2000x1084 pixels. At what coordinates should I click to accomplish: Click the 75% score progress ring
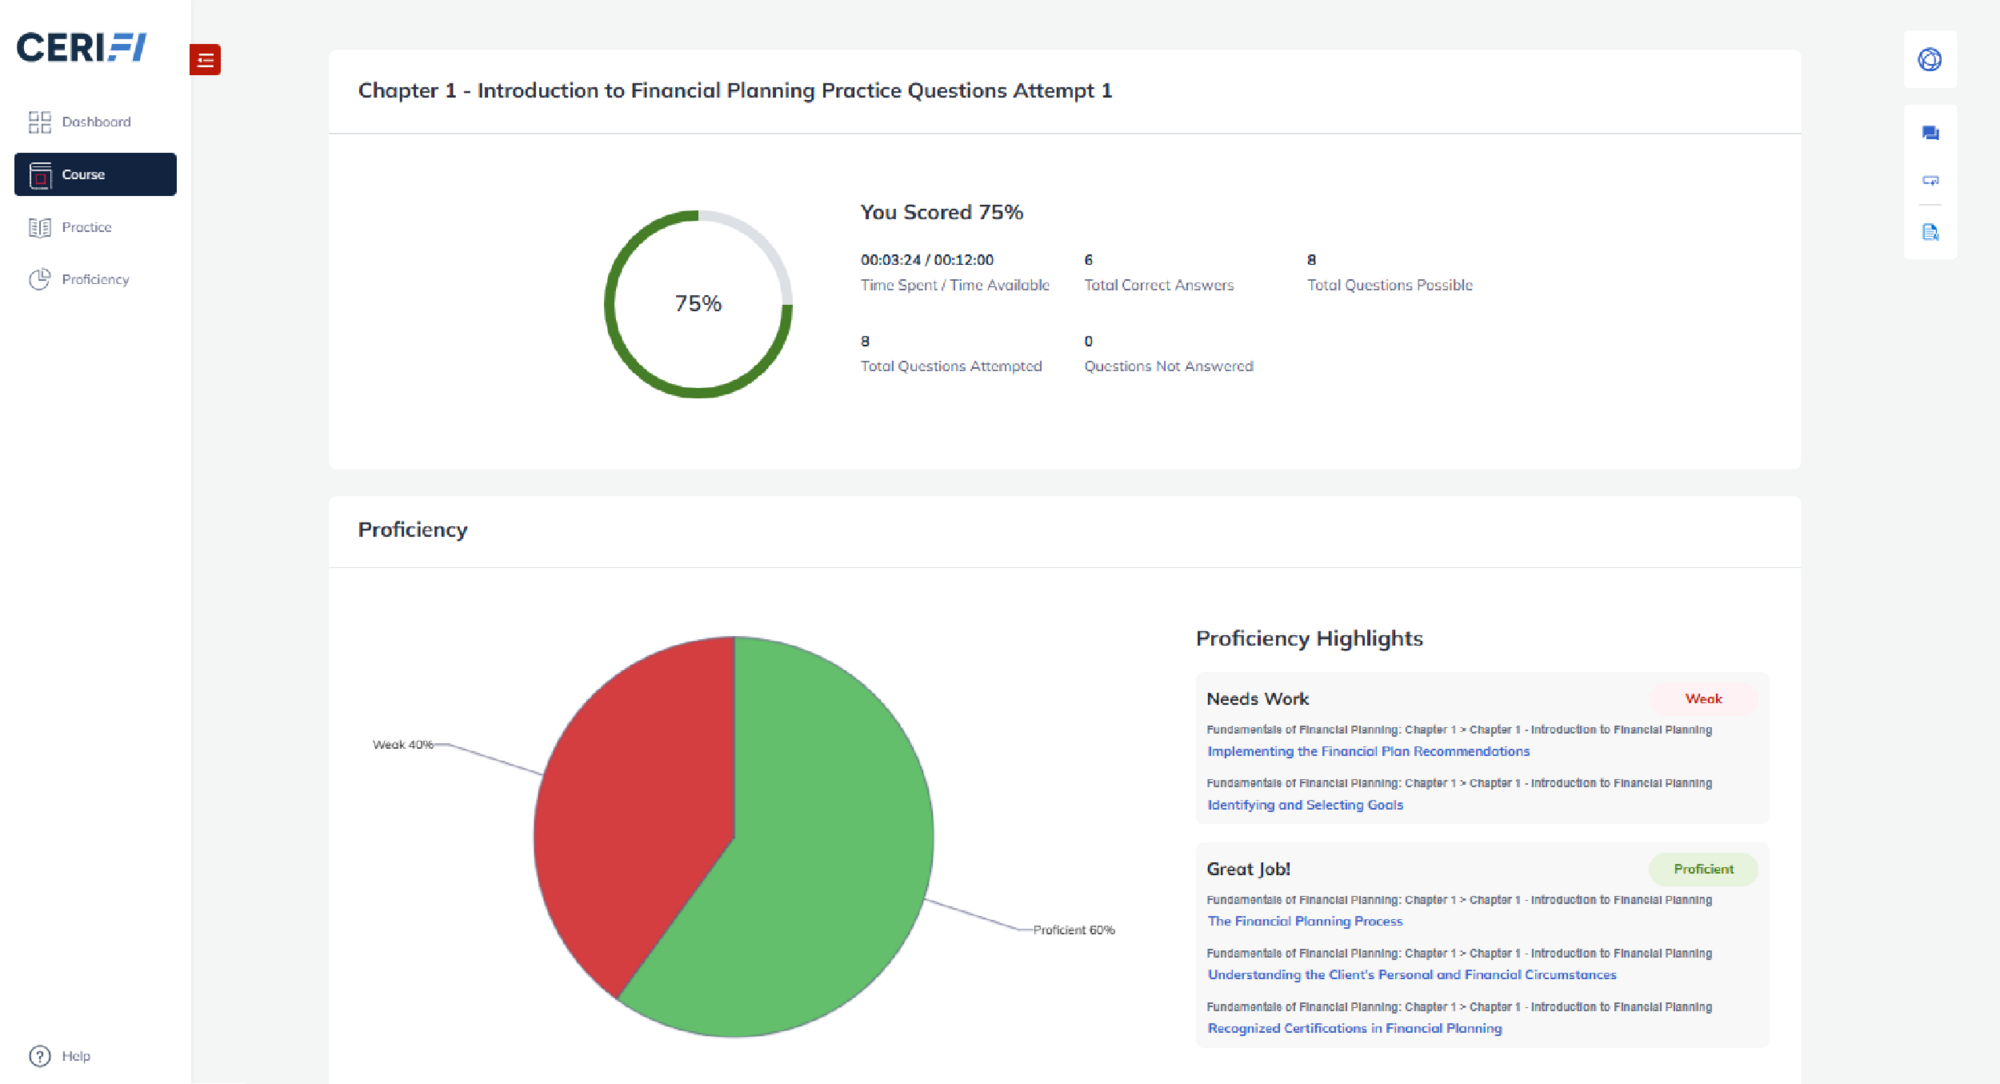(698, 304)
